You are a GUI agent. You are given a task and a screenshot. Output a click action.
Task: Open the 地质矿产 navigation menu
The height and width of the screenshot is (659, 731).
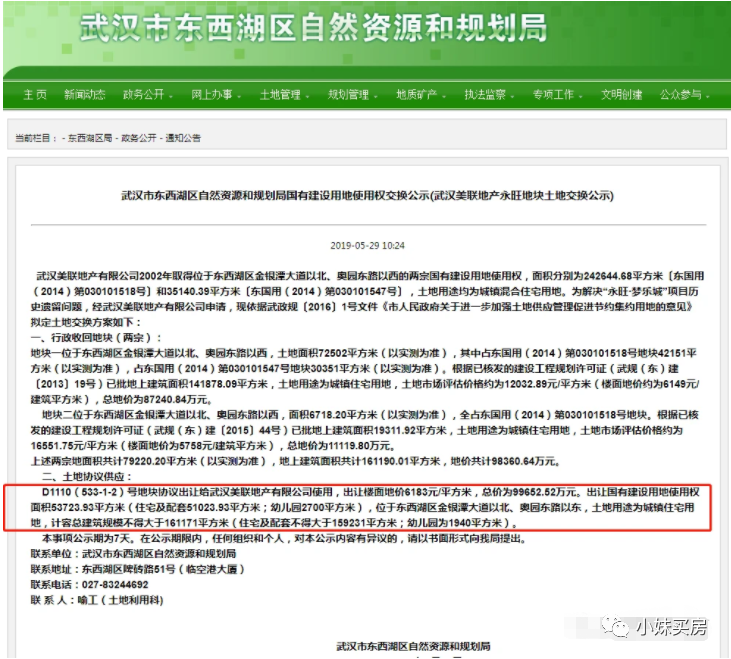coord(417,95)
